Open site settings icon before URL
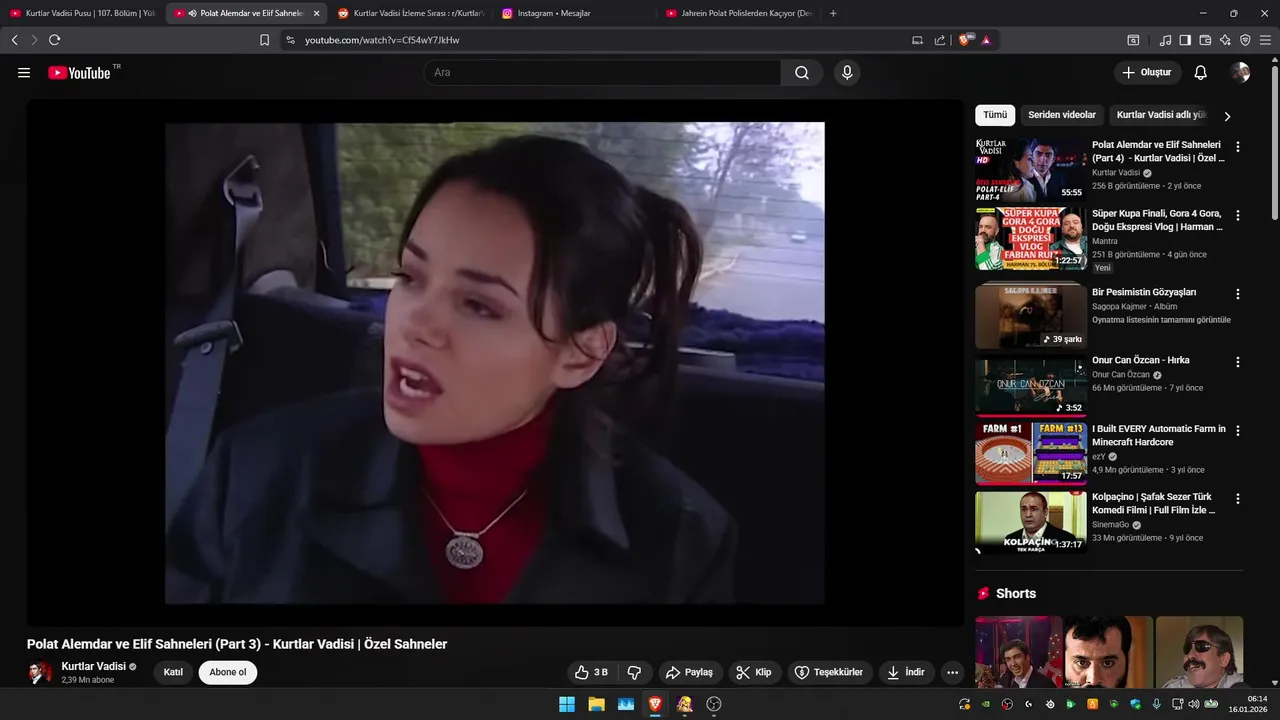This screenshot has height=720, width=1280. pyautogui.click(x=290, y=40)
